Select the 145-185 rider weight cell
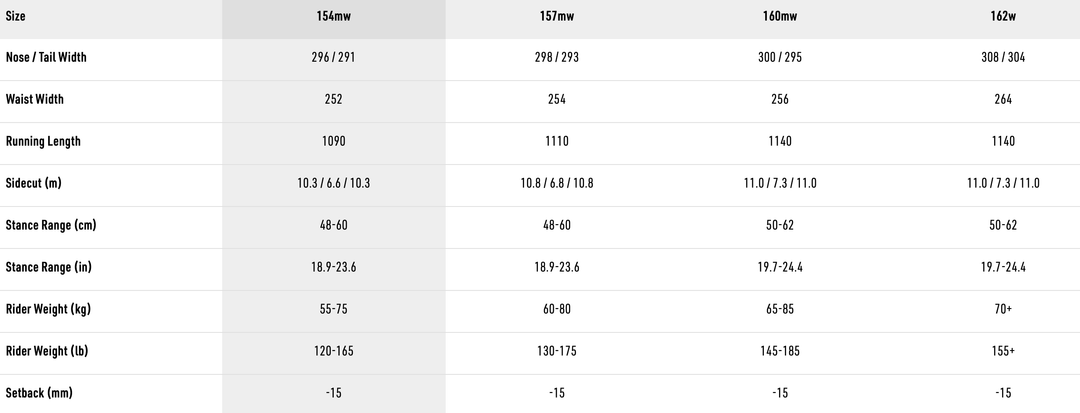Image resolution: width=1080 pixels, height=413 pixels. (x=780, y=352)
